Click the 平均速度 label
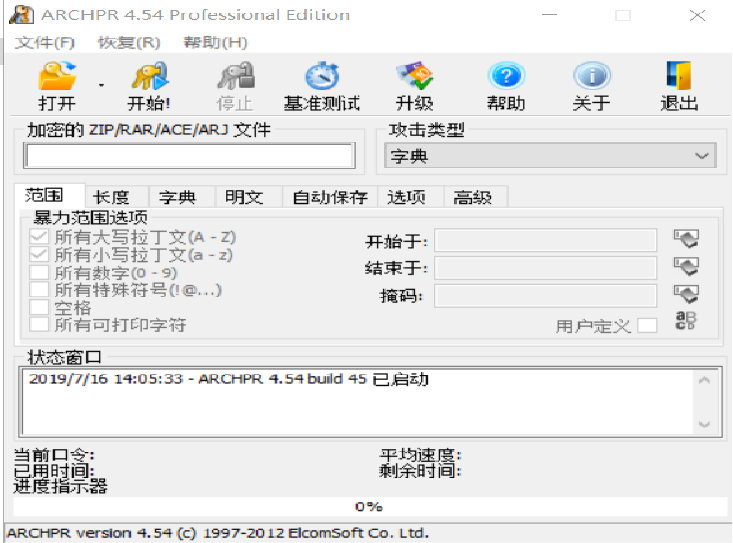 coord(420,455)
